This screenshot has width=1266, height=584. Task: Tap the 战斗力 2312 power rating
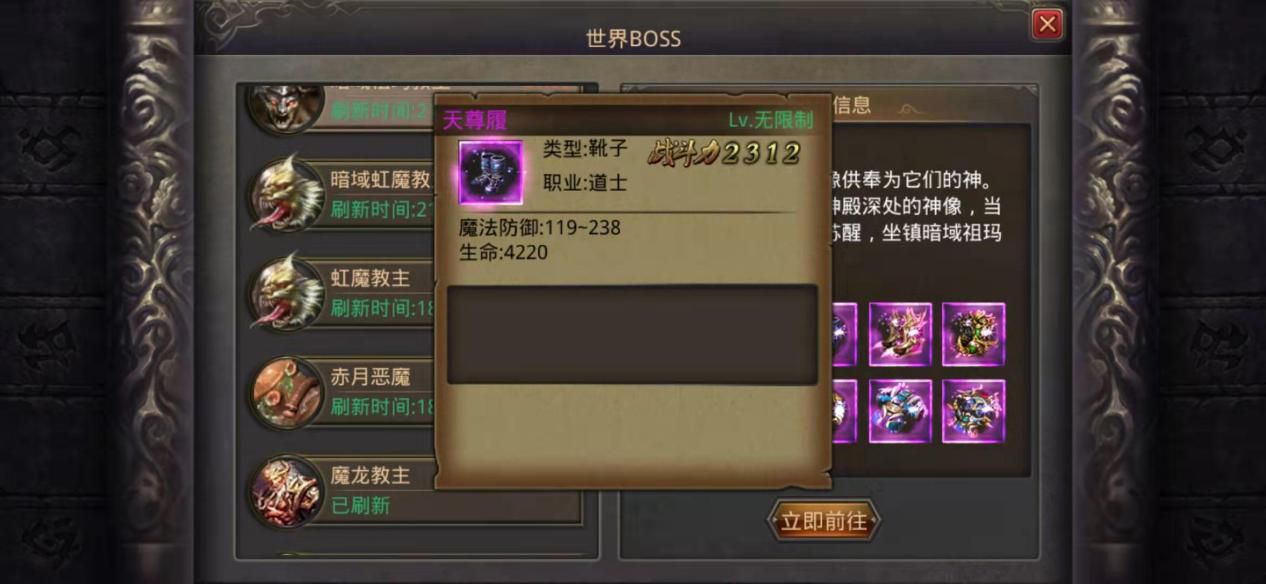coord(723,153)
